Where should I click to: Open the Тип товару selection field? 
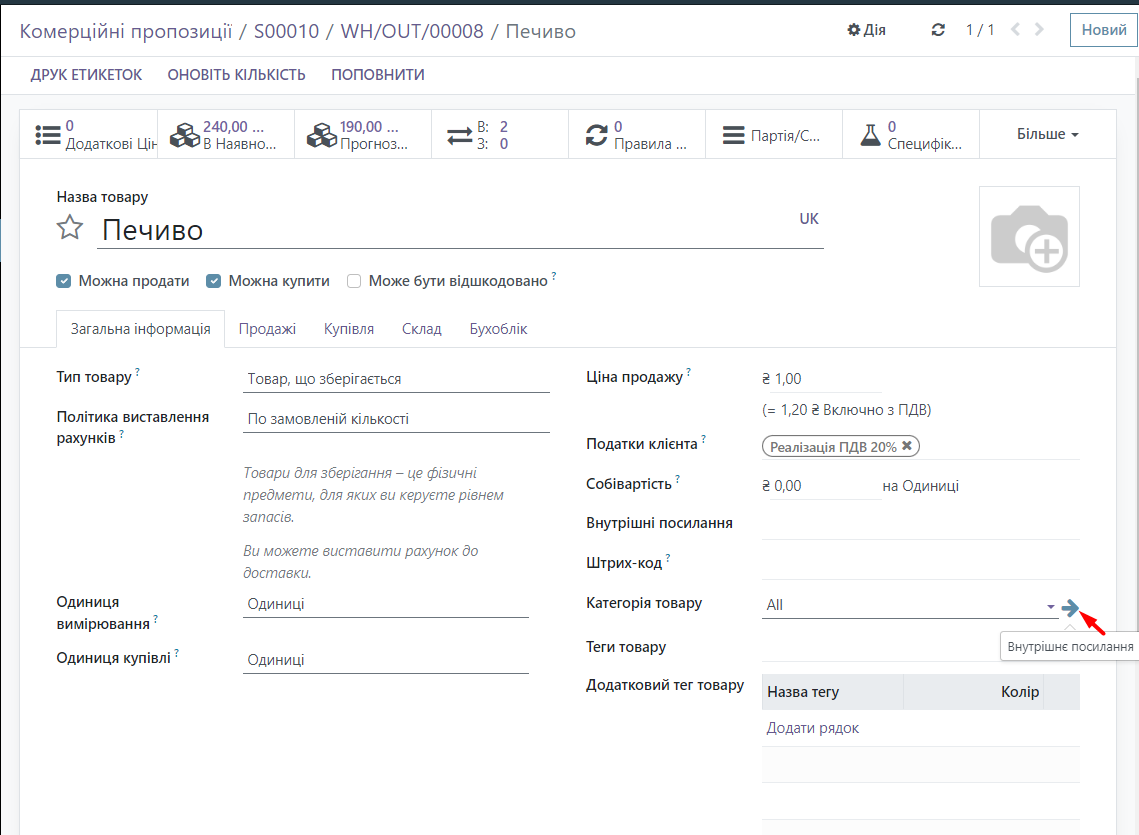click(x=396, y=380)
